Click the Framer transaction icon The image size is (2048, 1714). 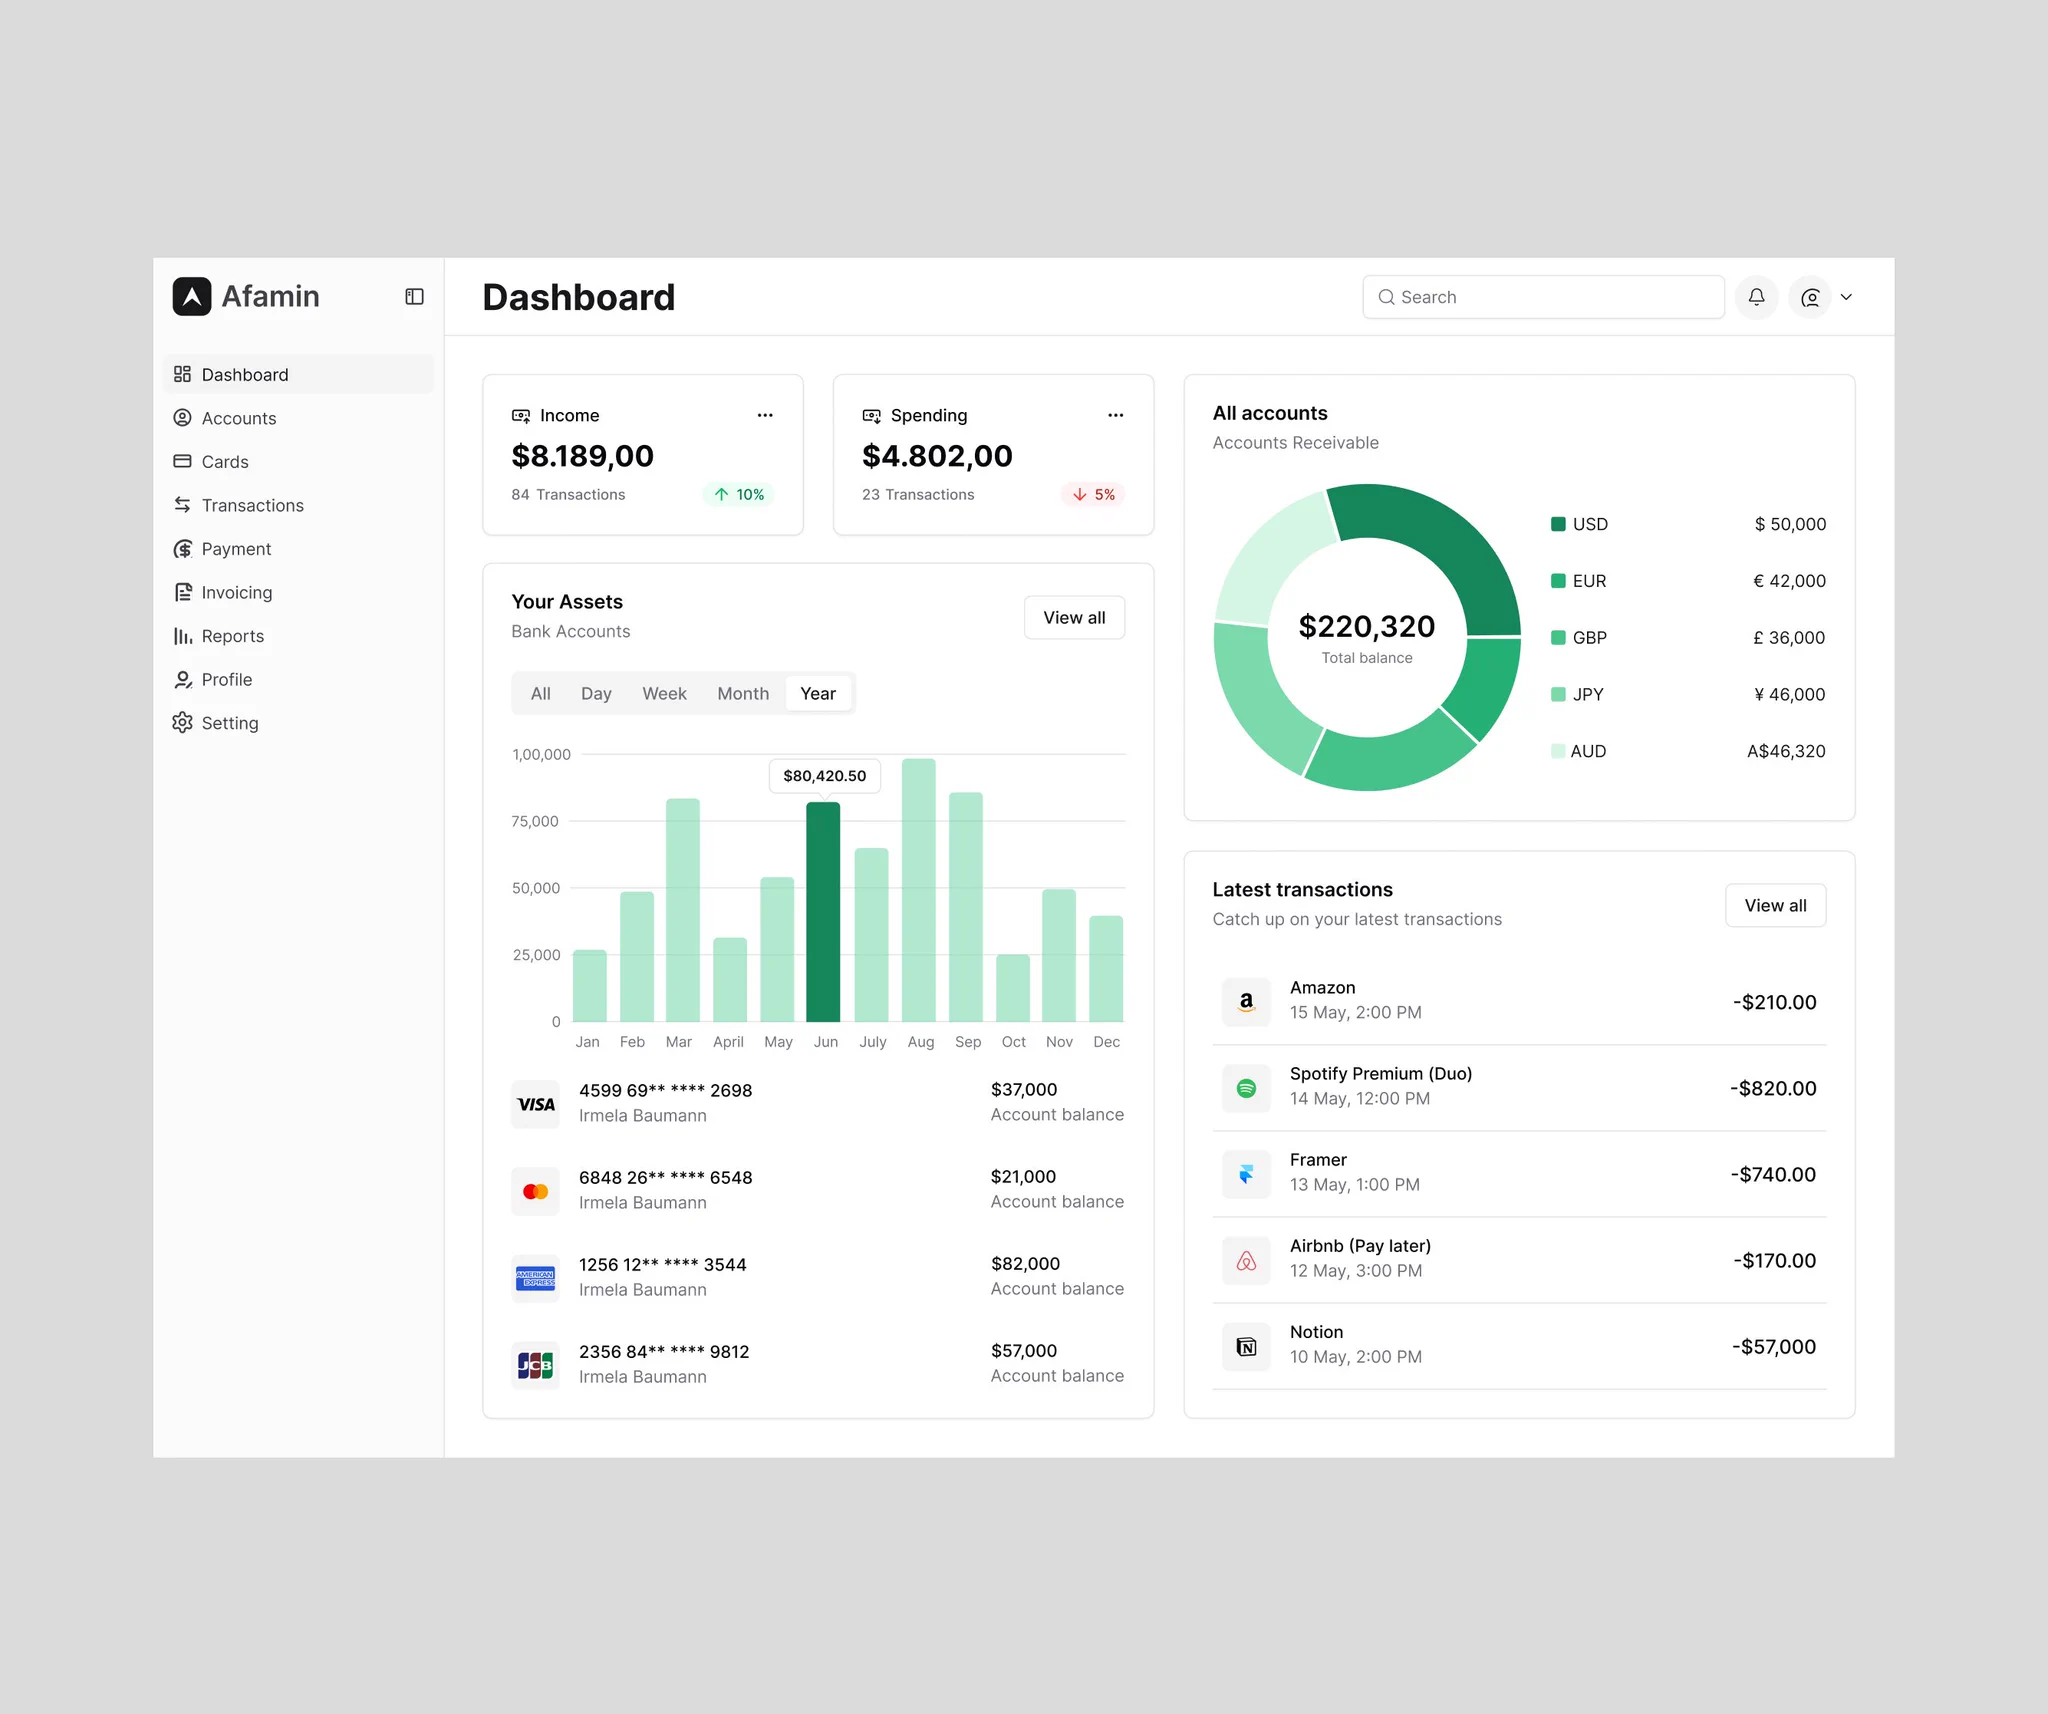click(x=1246, y=1174)
